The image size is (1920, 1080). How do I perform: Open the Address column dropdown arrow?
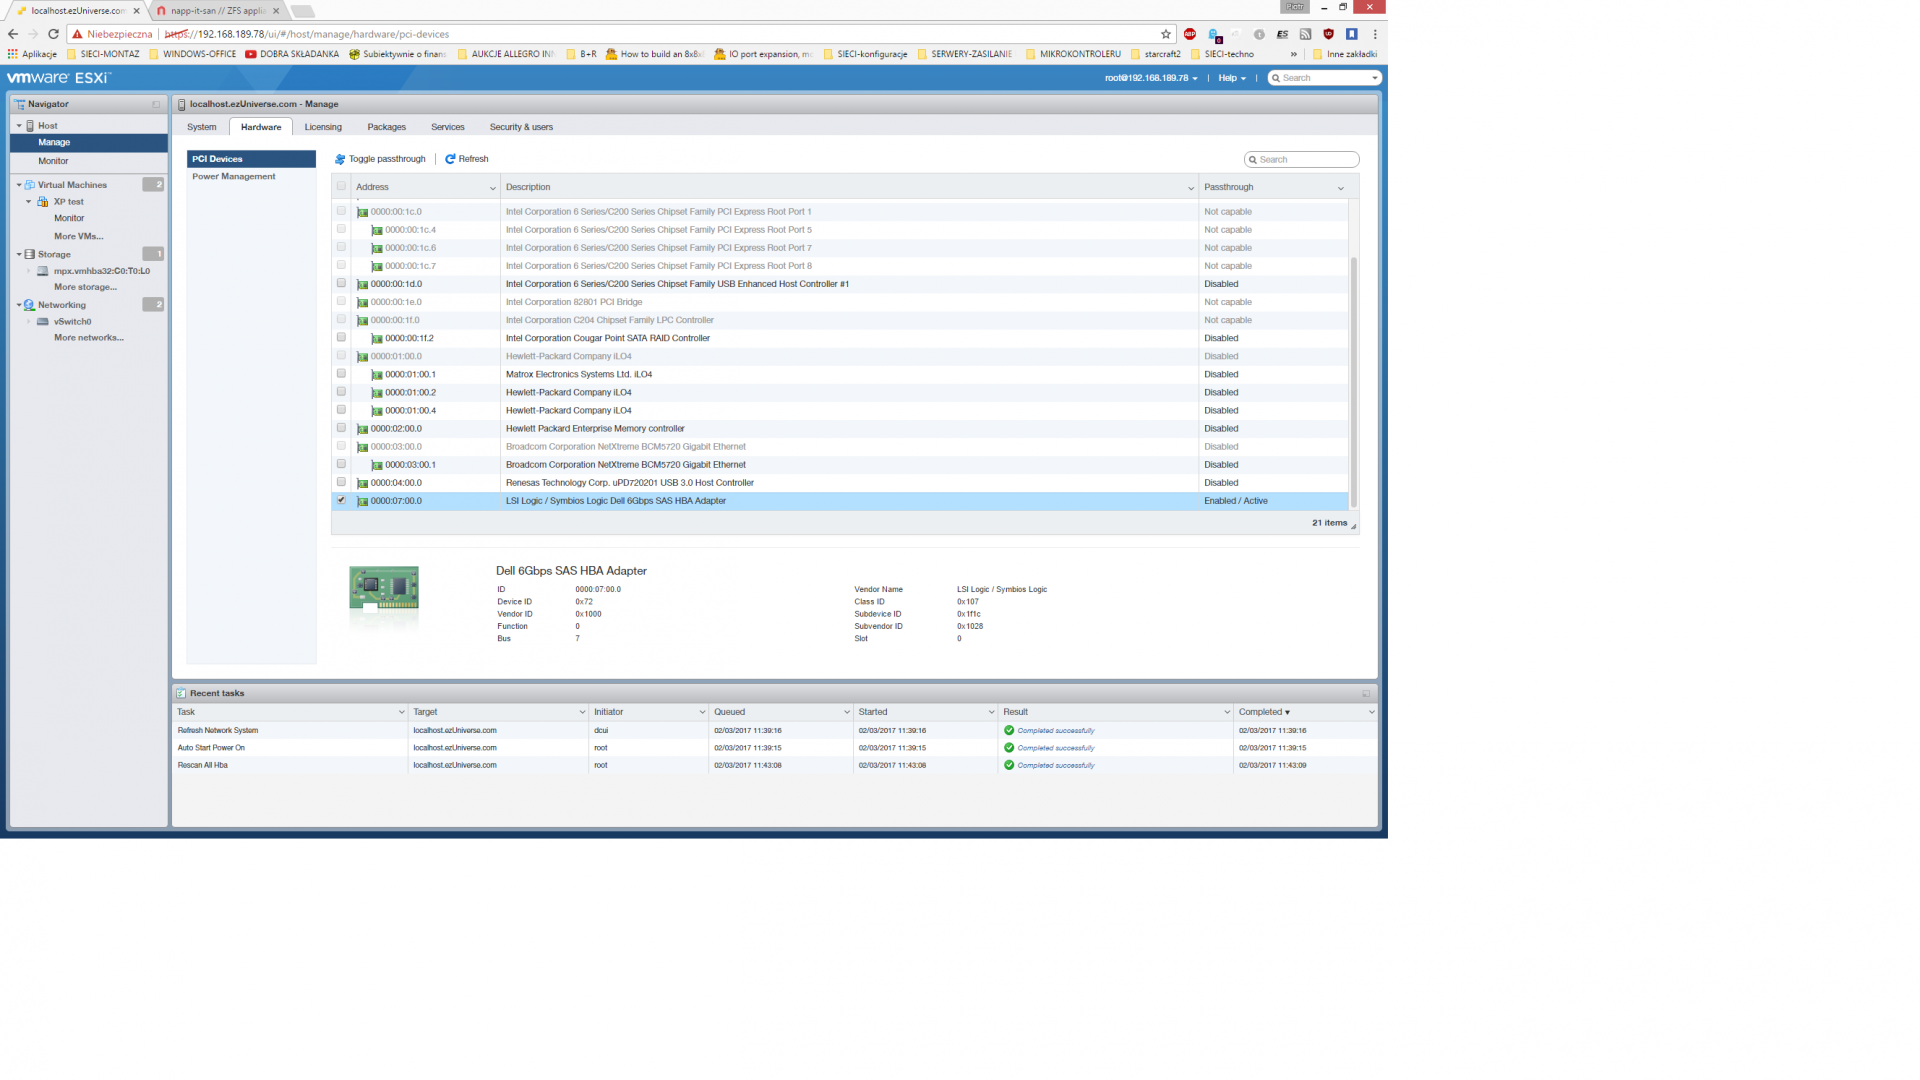coord(492,188)
